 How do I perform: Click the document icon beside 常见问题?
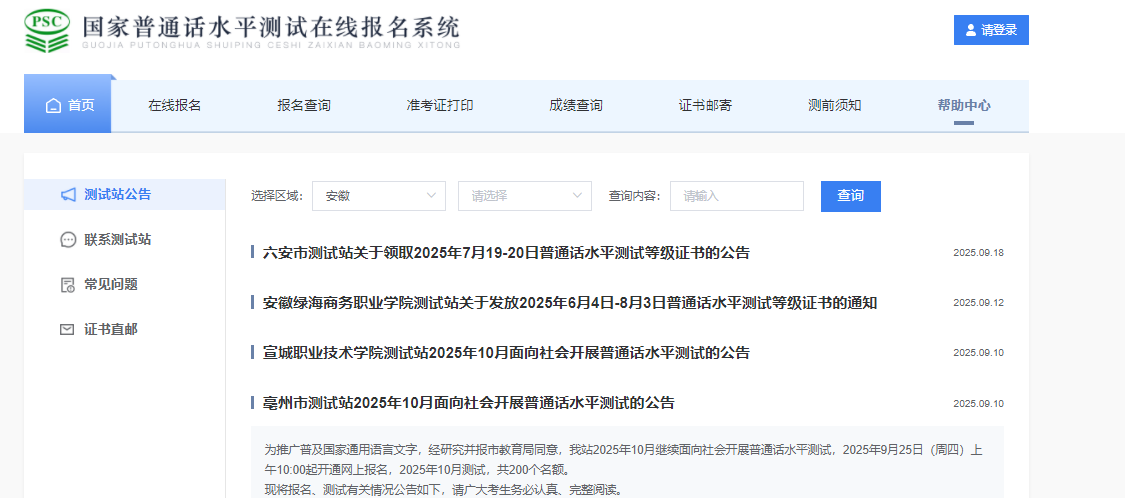pos(67,285)
